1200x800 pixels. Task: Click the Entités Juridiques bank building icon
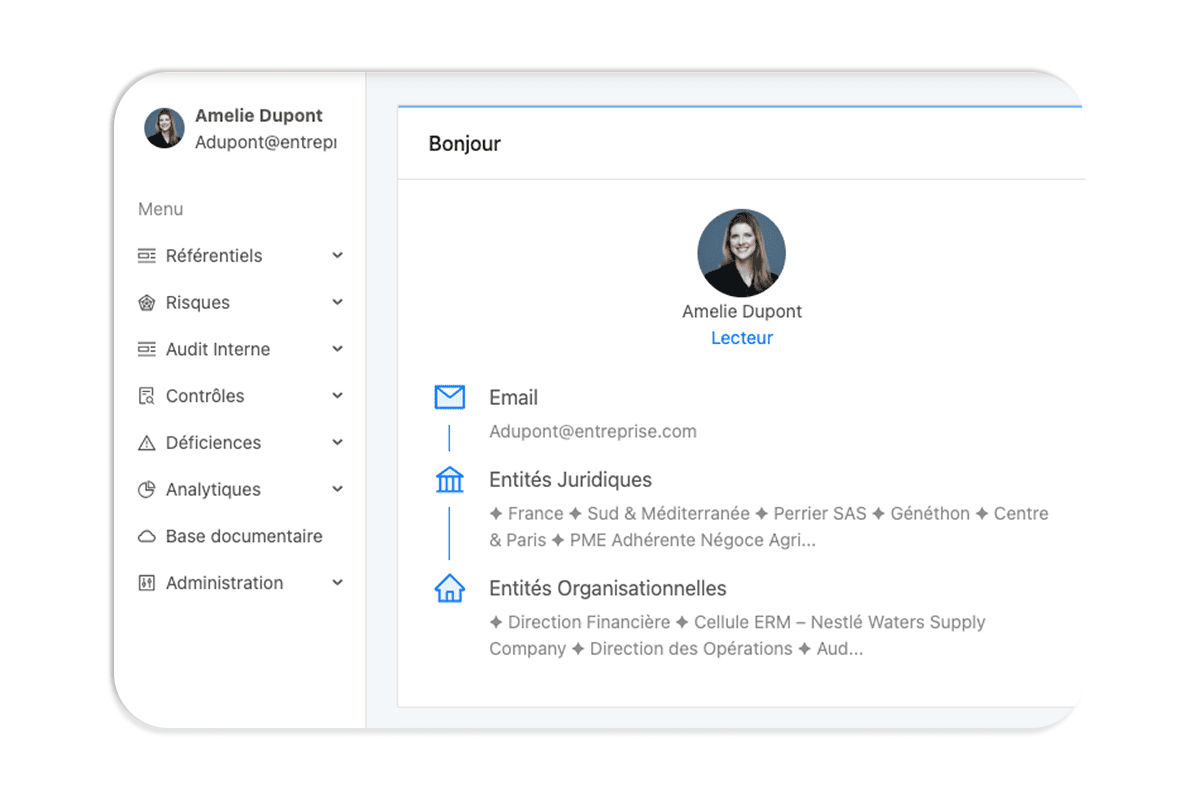click(x=450, y=480)
